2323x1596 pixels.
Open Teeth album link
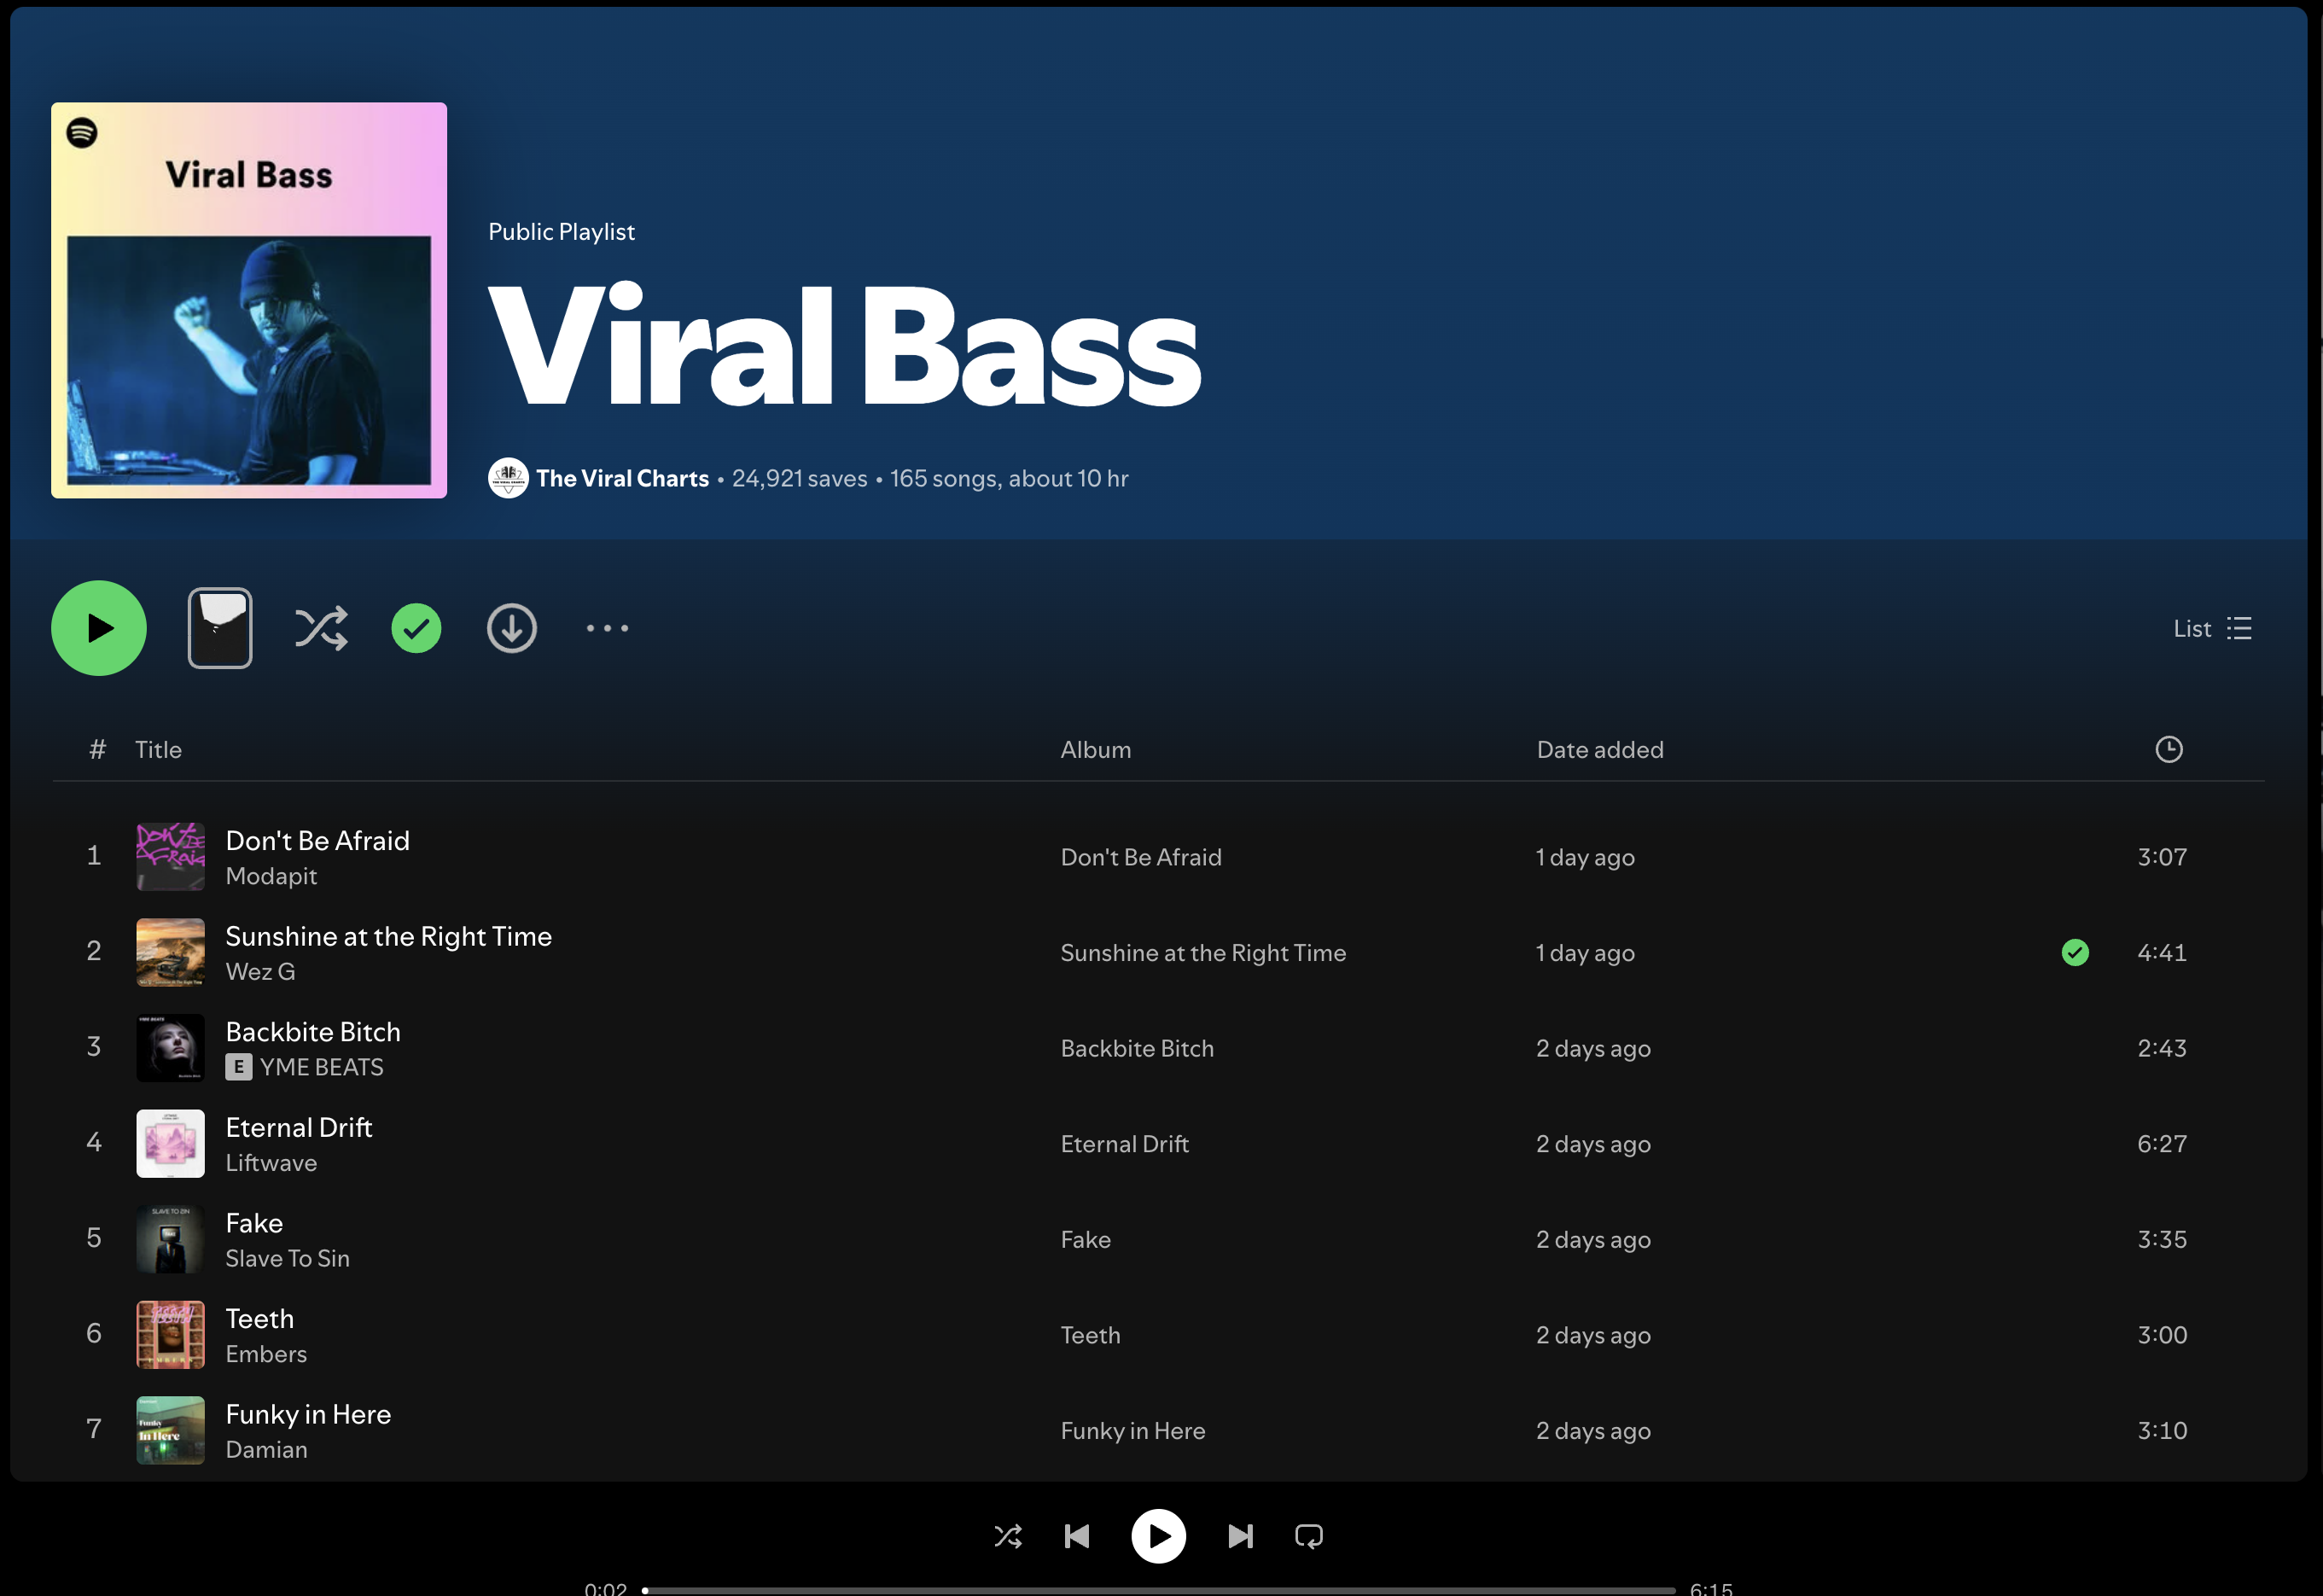[x=1090, y=1335]
